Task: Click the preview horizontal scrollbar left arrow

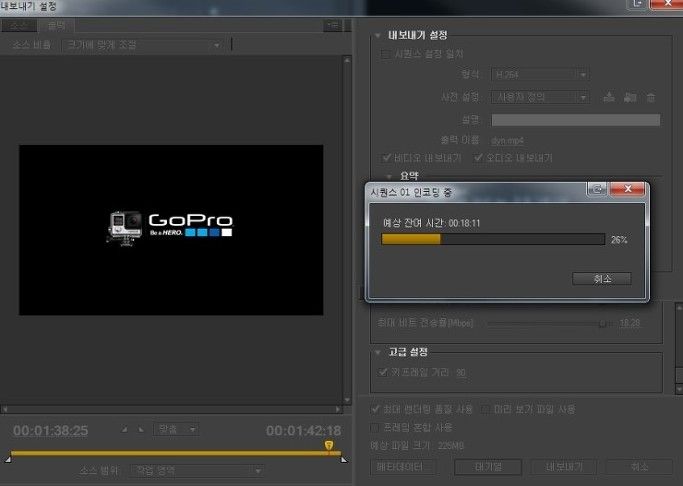Action: (4, 409)
